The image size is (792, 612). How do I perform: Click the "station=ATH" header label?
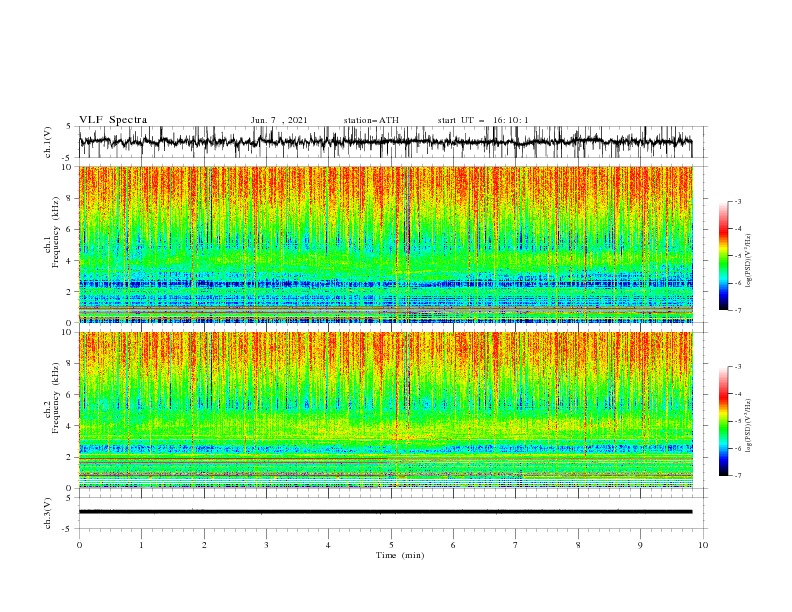[x=371, y=120]
